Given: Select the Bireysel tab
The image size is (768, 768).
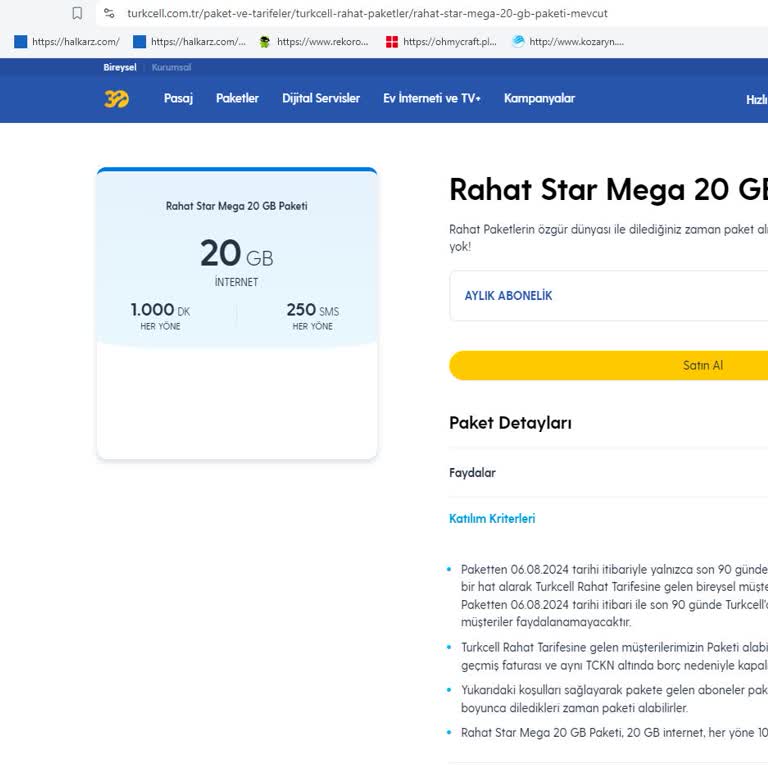Looking at the screenshot, I should pyautogui.click(x=120, y=68).
